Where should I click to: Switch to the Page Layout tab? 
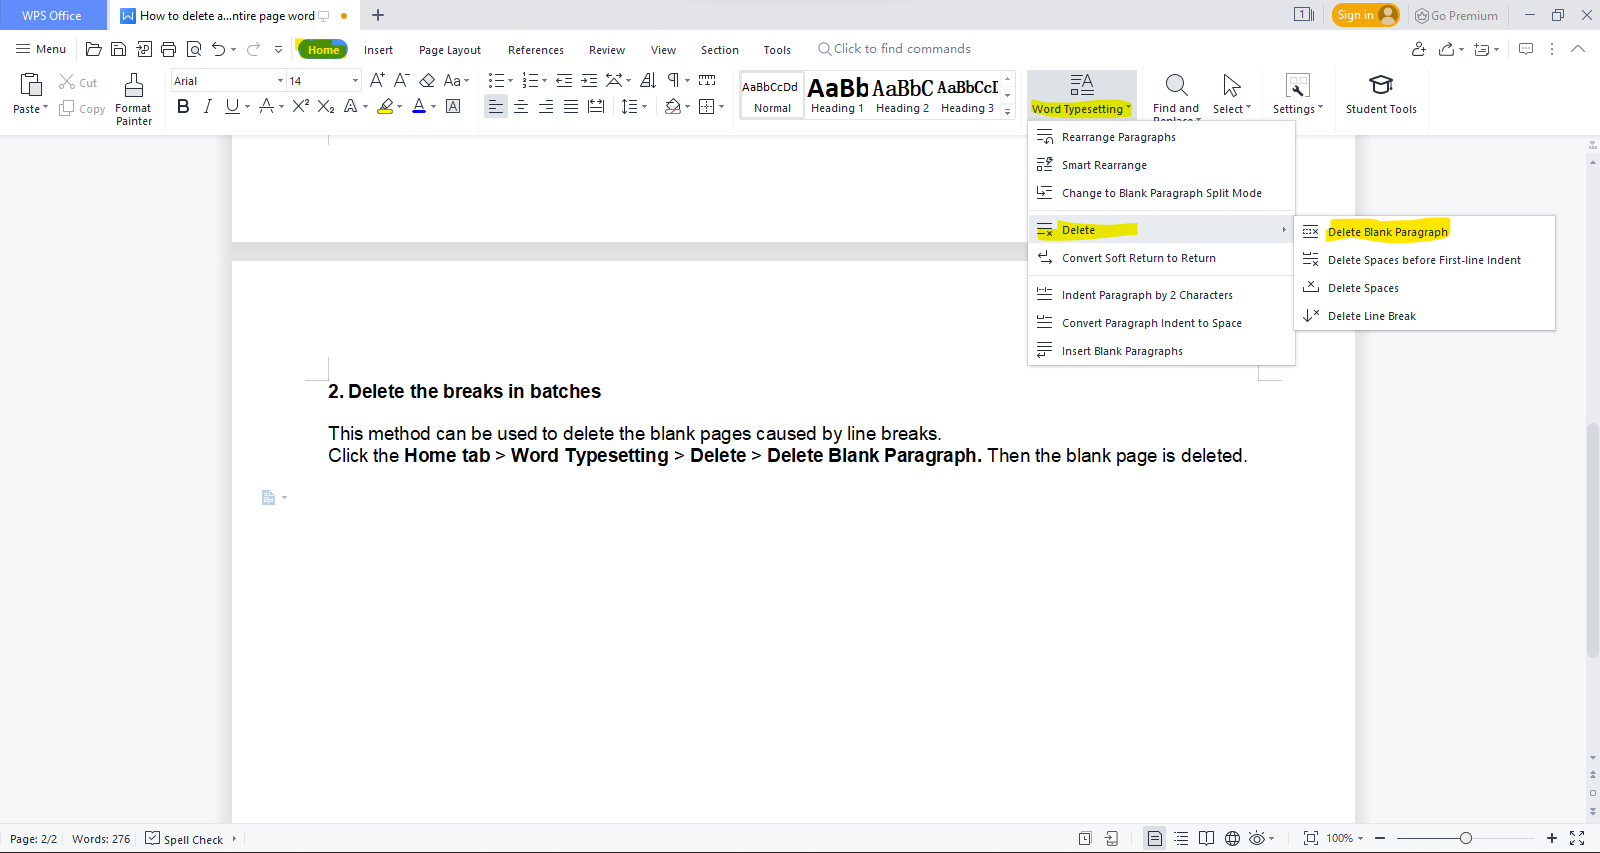coord(450,50)
